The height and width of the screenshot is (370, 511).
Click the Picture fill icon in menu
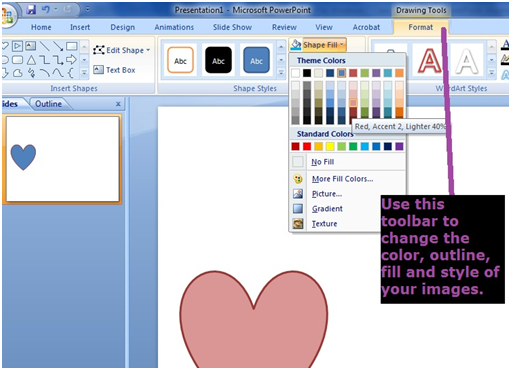[298, 194]
